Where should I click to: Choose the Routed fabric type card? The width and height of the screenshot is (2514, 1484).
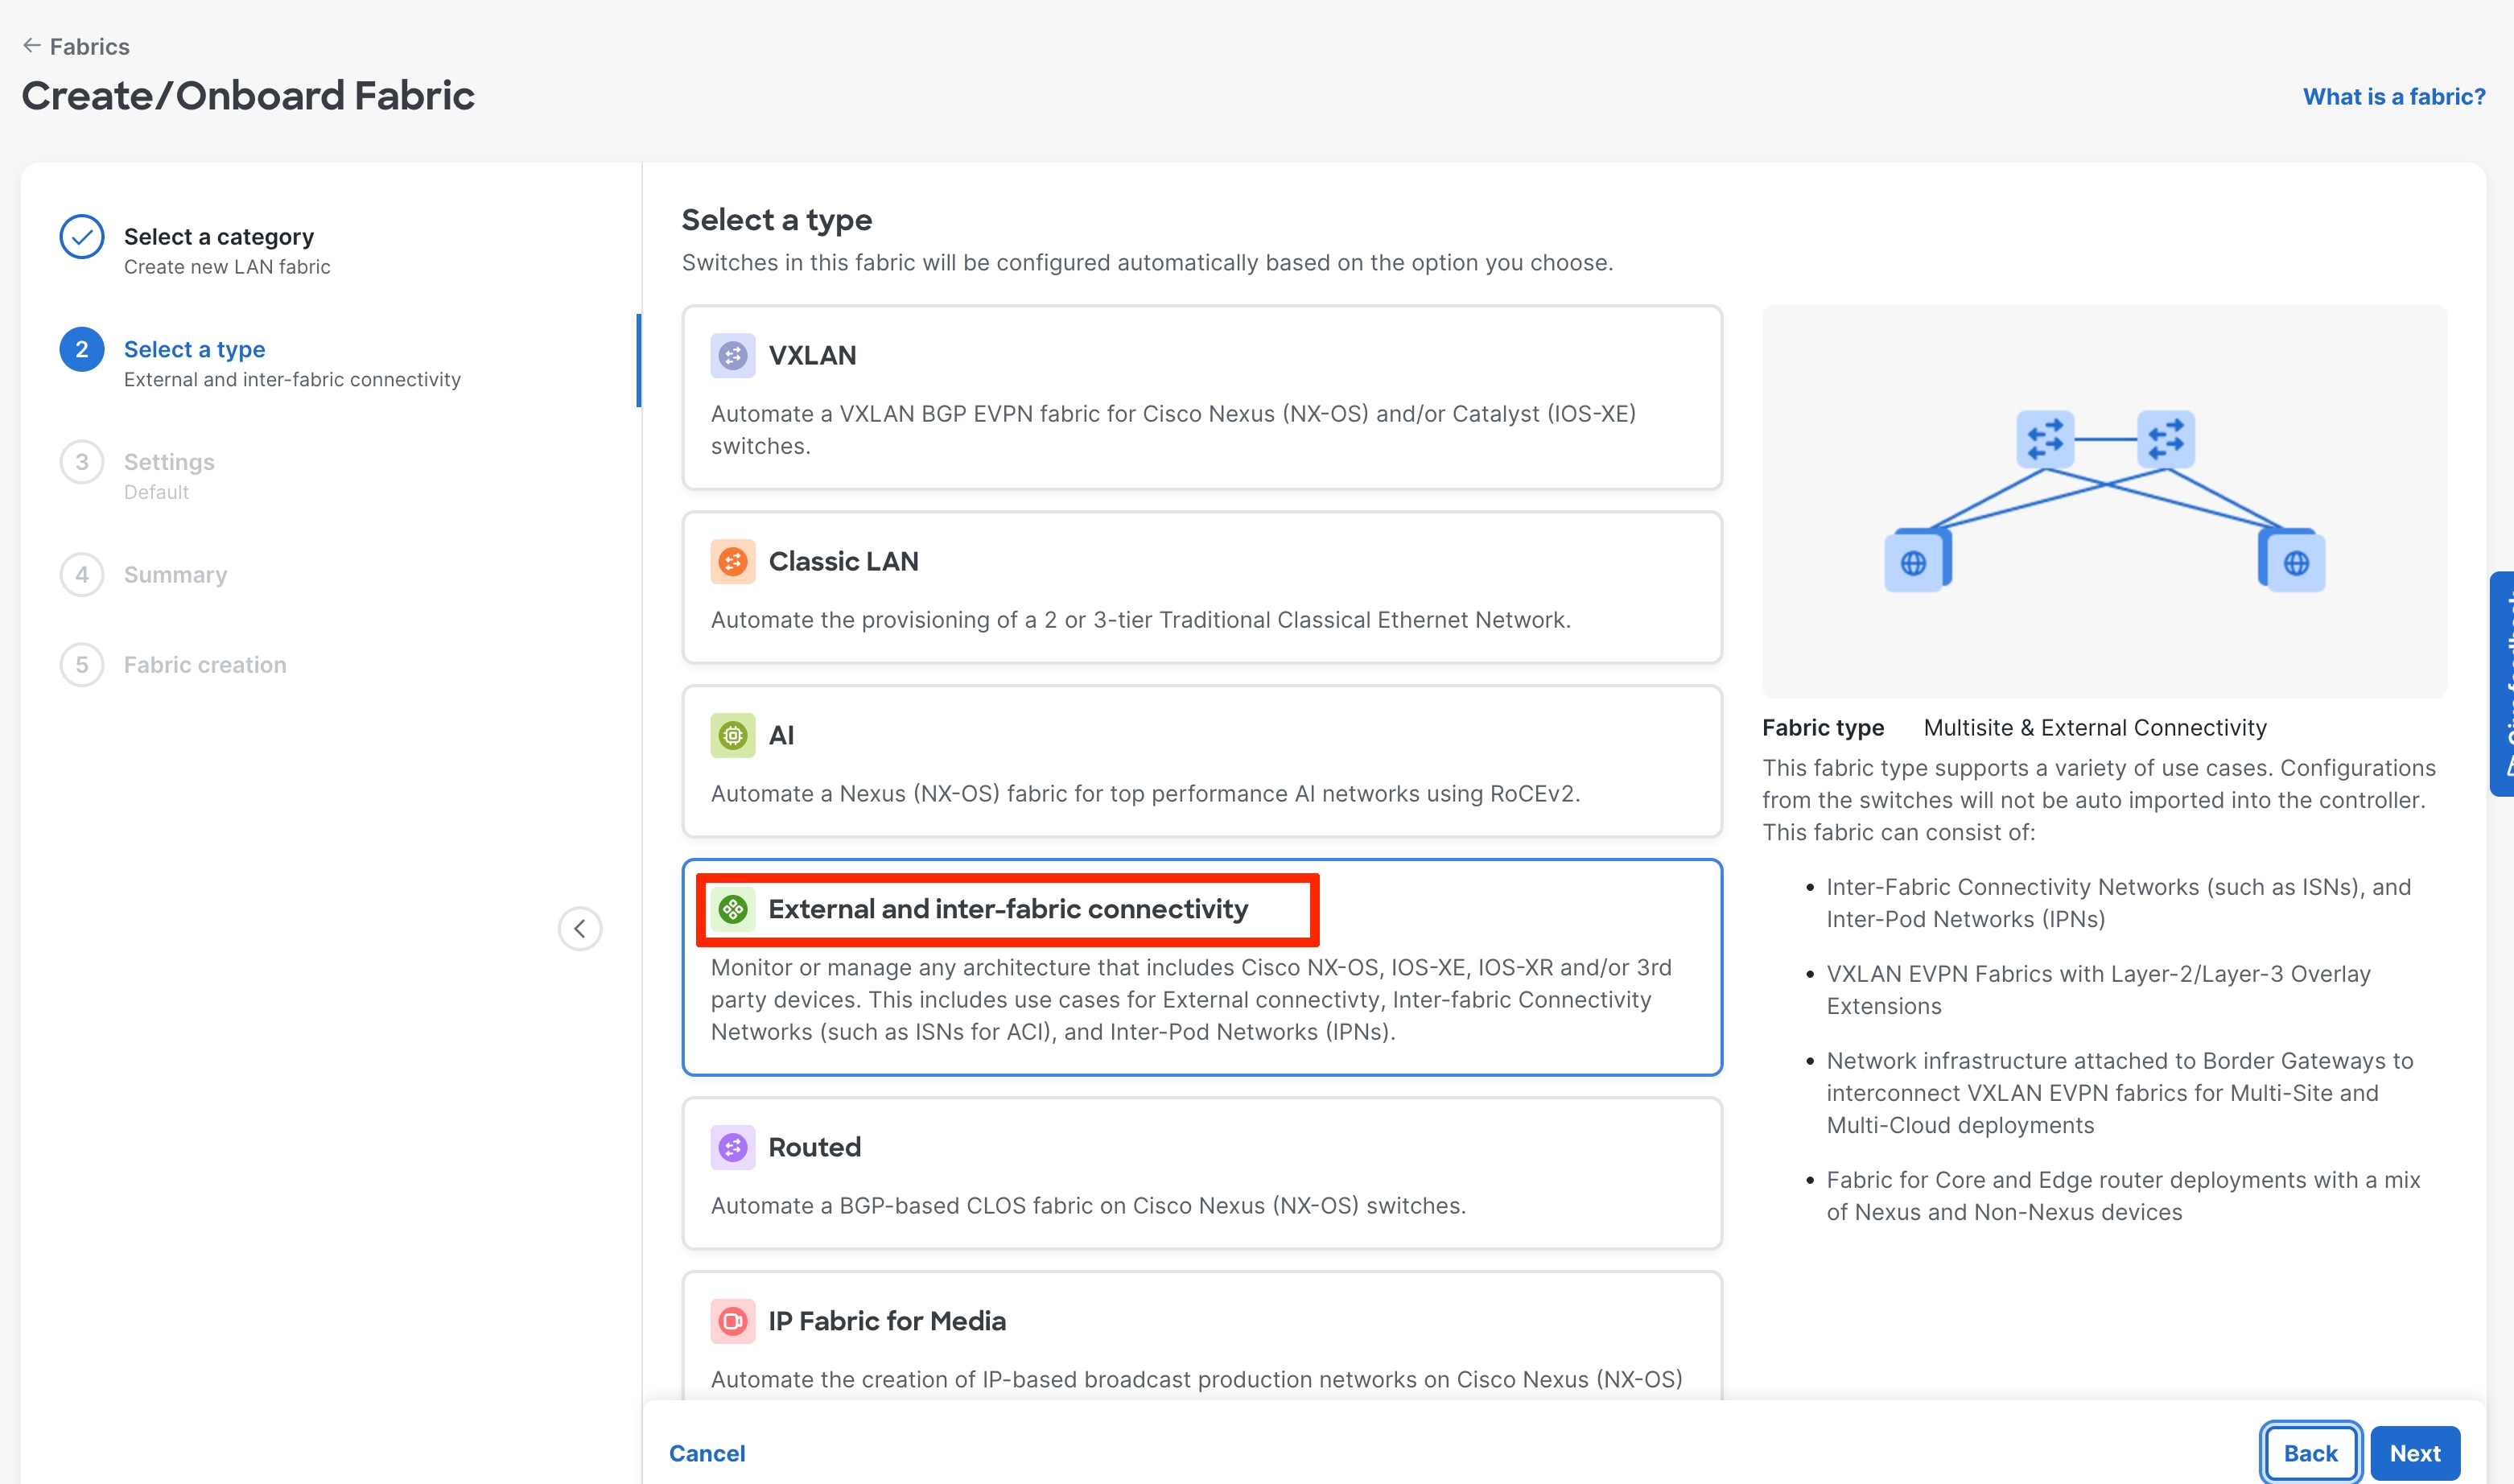pyautogui.click(x=1201, y=1174)
